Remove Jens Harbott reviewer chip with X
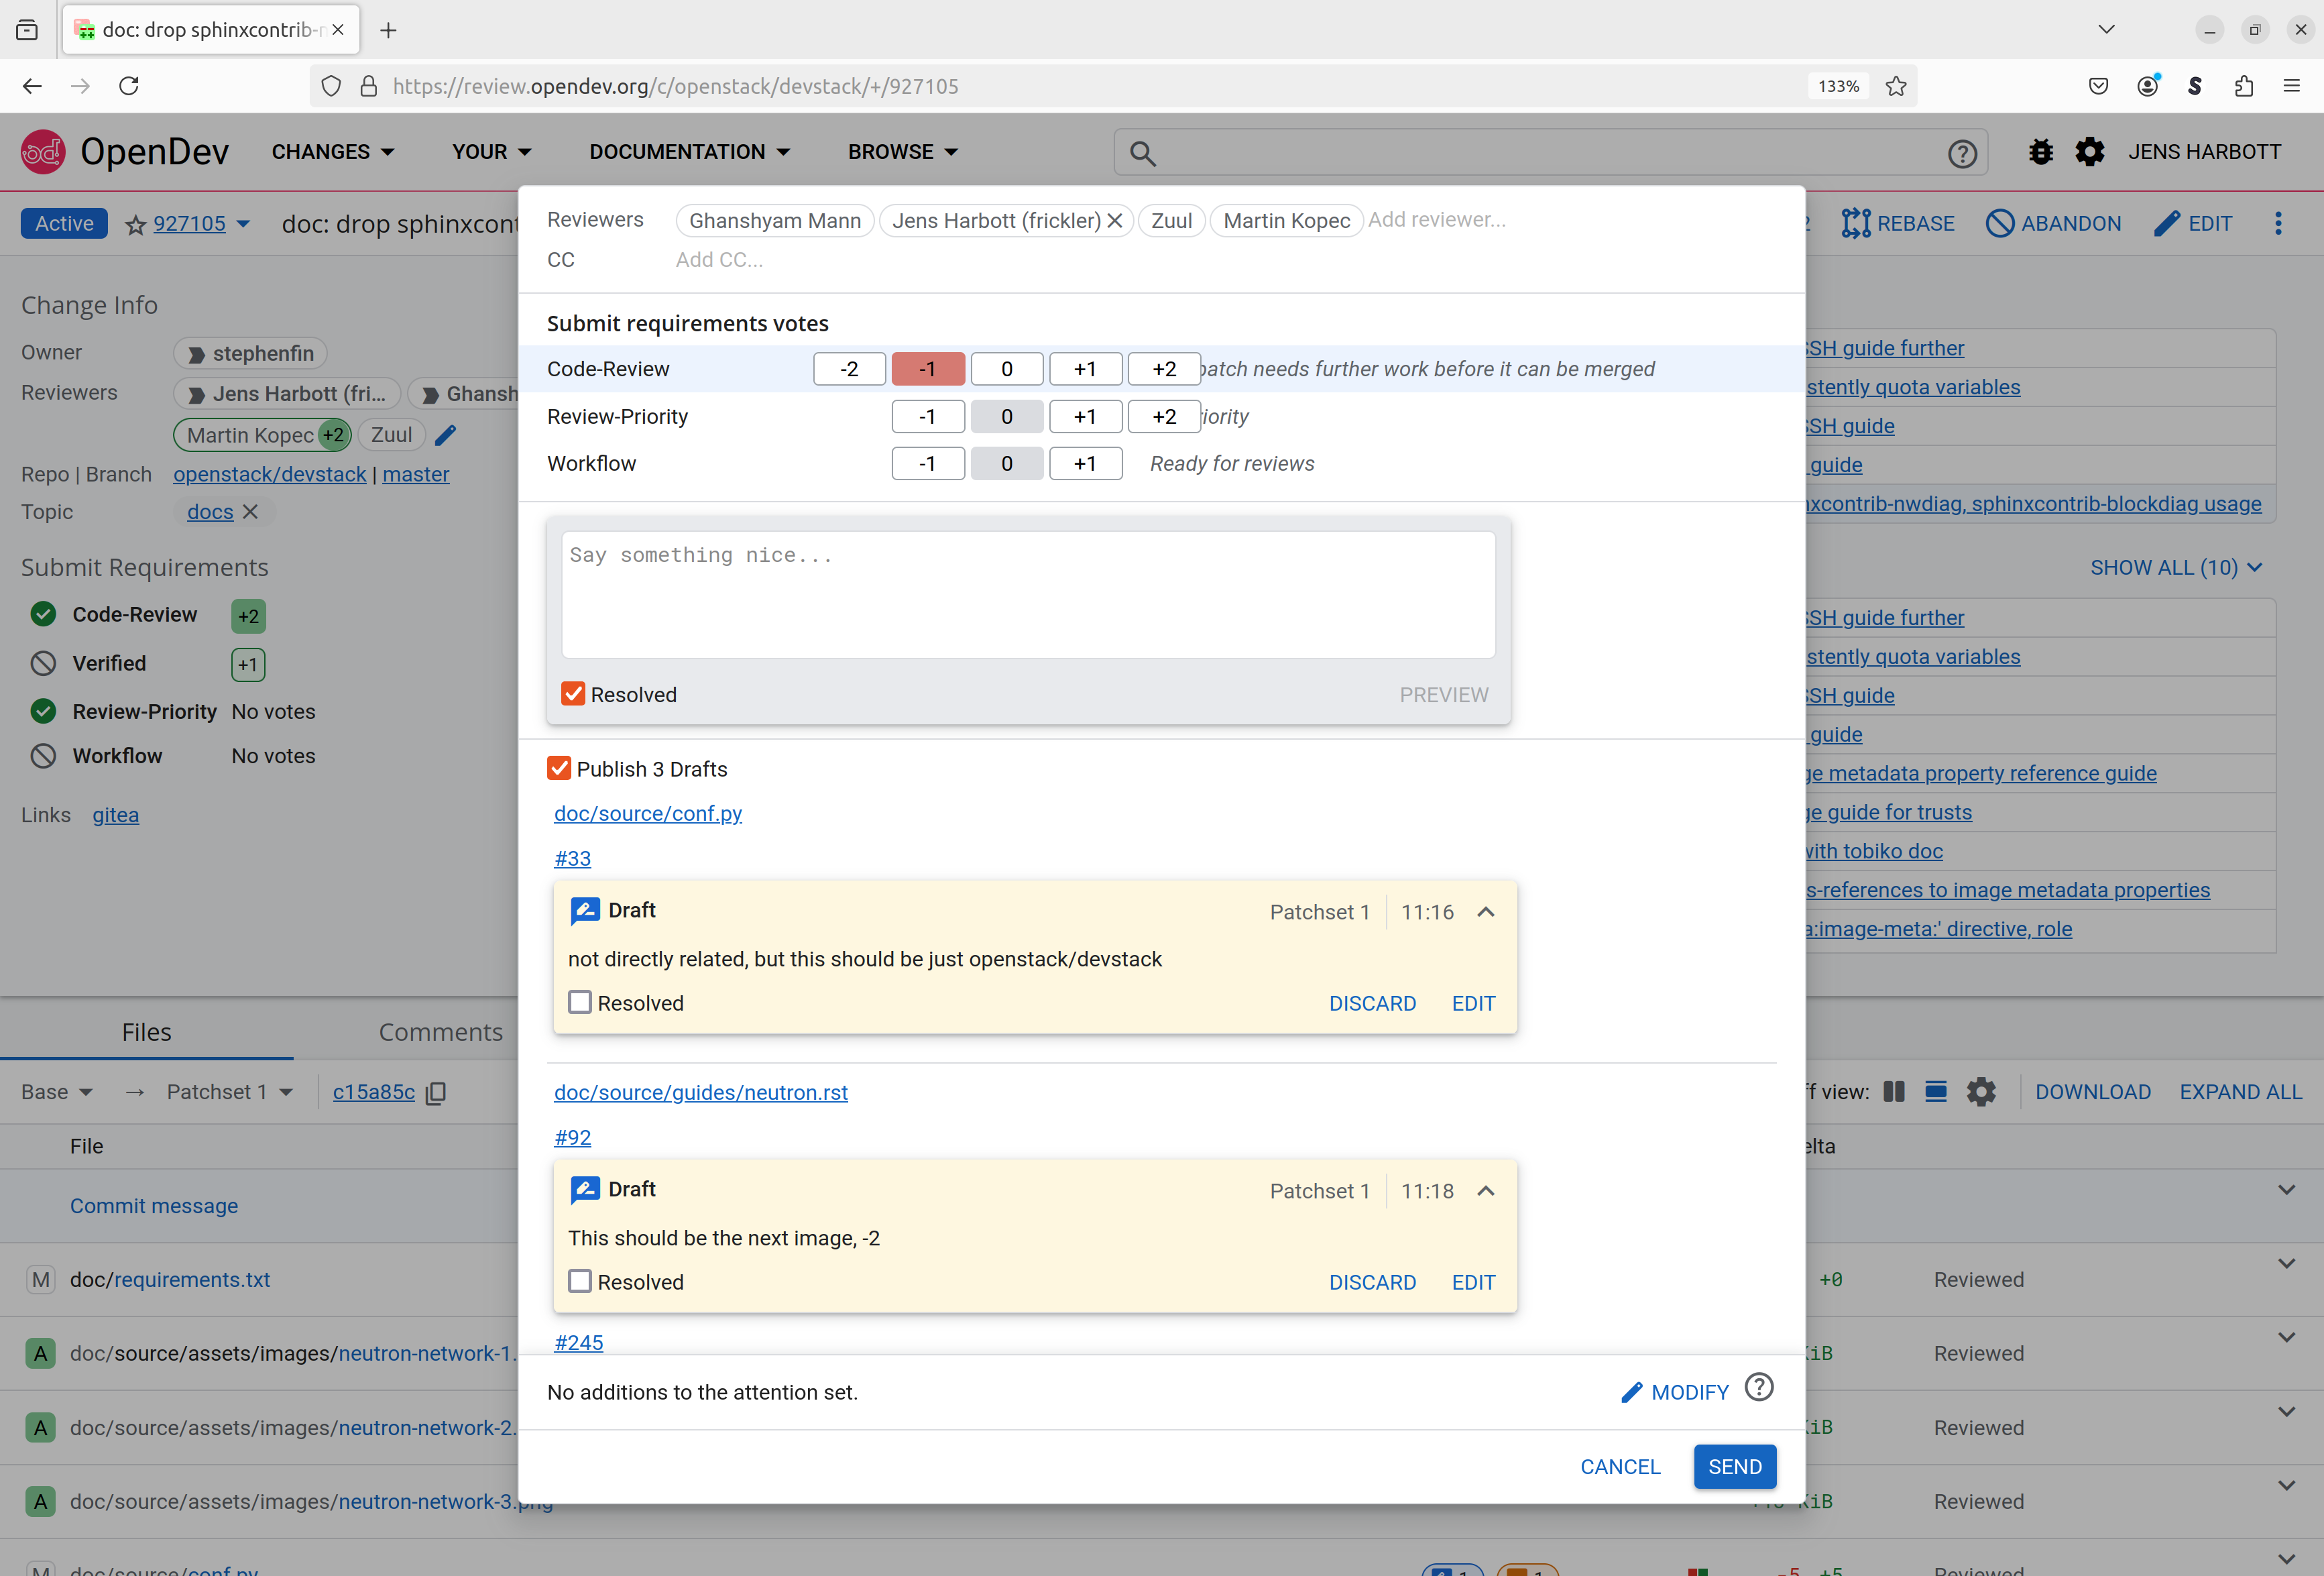Image resolution: width=2324 pixels, height=1576 pixels. tap(1115, 221)
